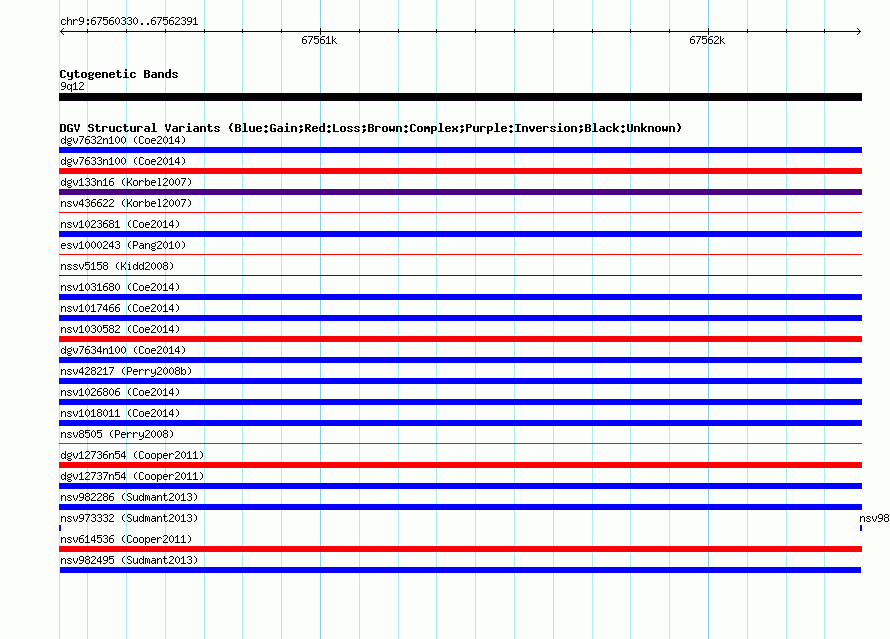Click the dgv7632n100 (Coe2014) label
This screenshot has width=890, height=639.
123,140
